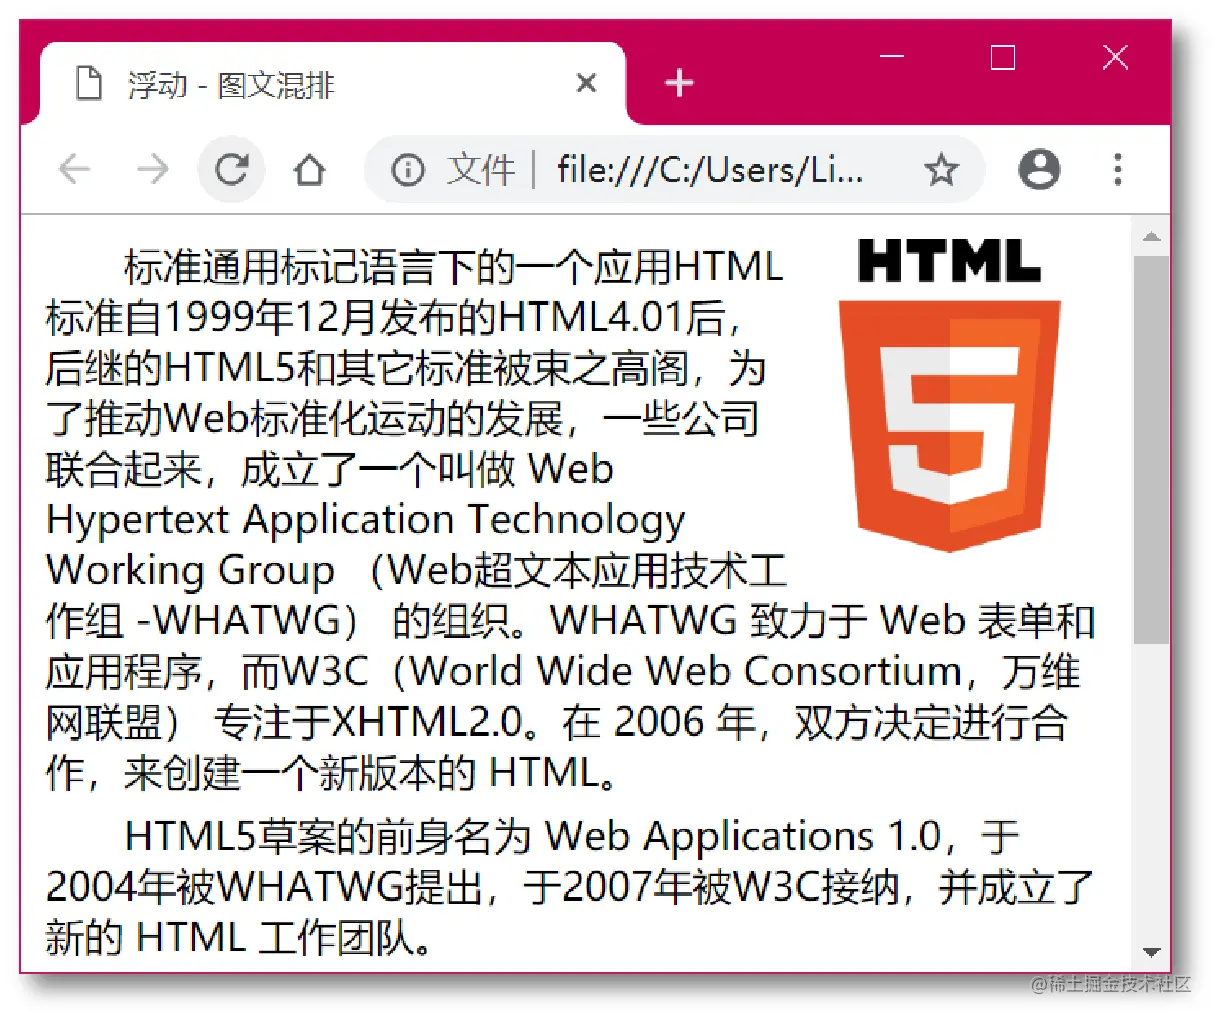Screen dimensions: 1218x1021
Task: Click the page document icon on the tab
Action: click(x=89, y=83)
